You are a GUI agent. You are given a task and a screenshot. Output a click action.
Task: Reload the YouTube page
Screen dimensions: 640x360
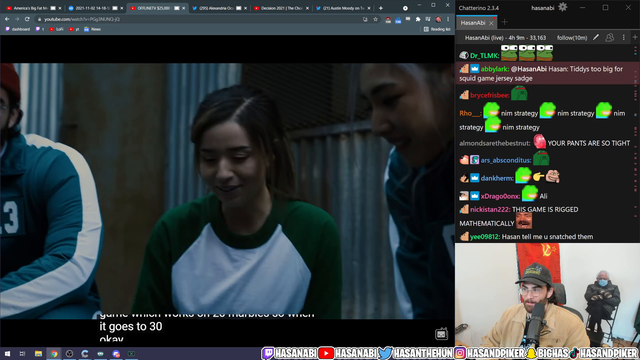click(x=27, y=19)
